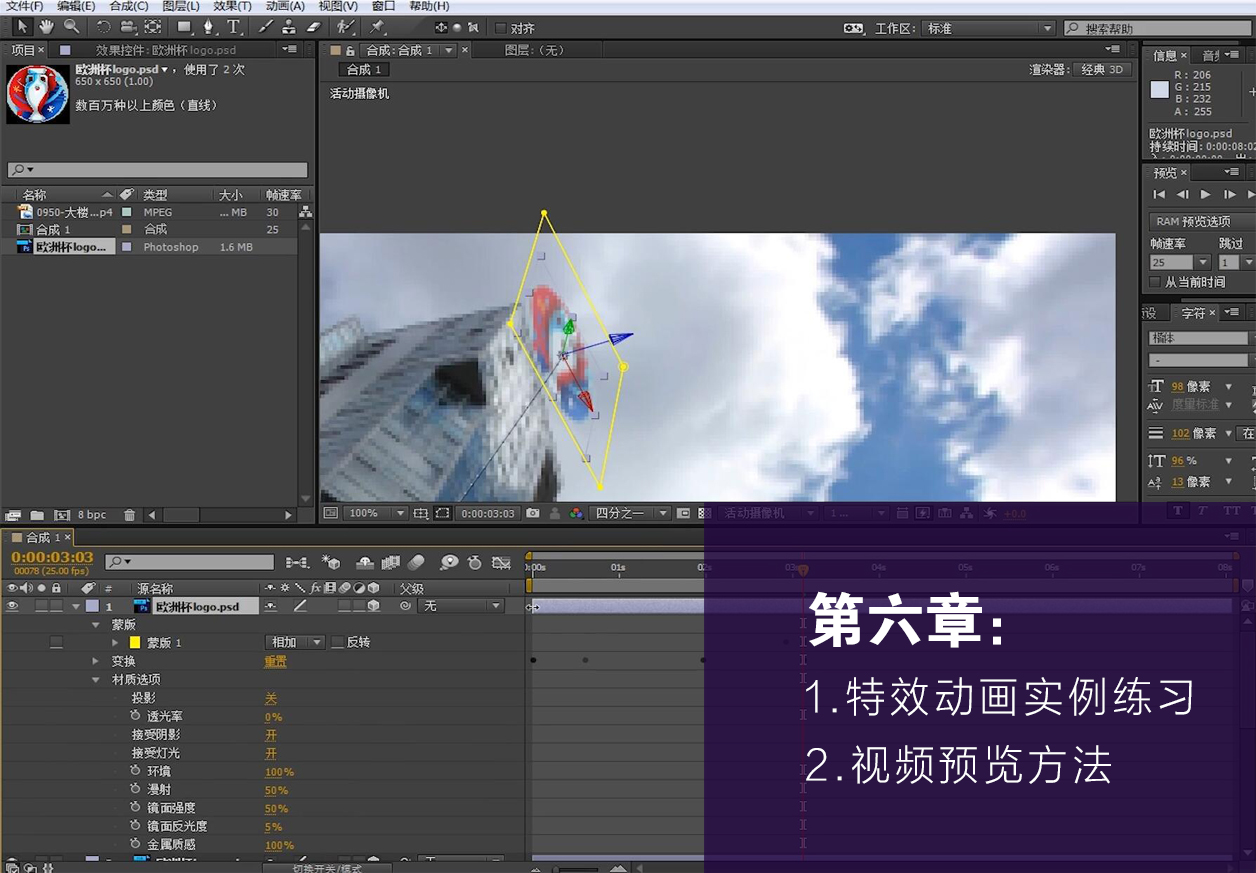Select the Brush tool

click(x=265, y=27)
